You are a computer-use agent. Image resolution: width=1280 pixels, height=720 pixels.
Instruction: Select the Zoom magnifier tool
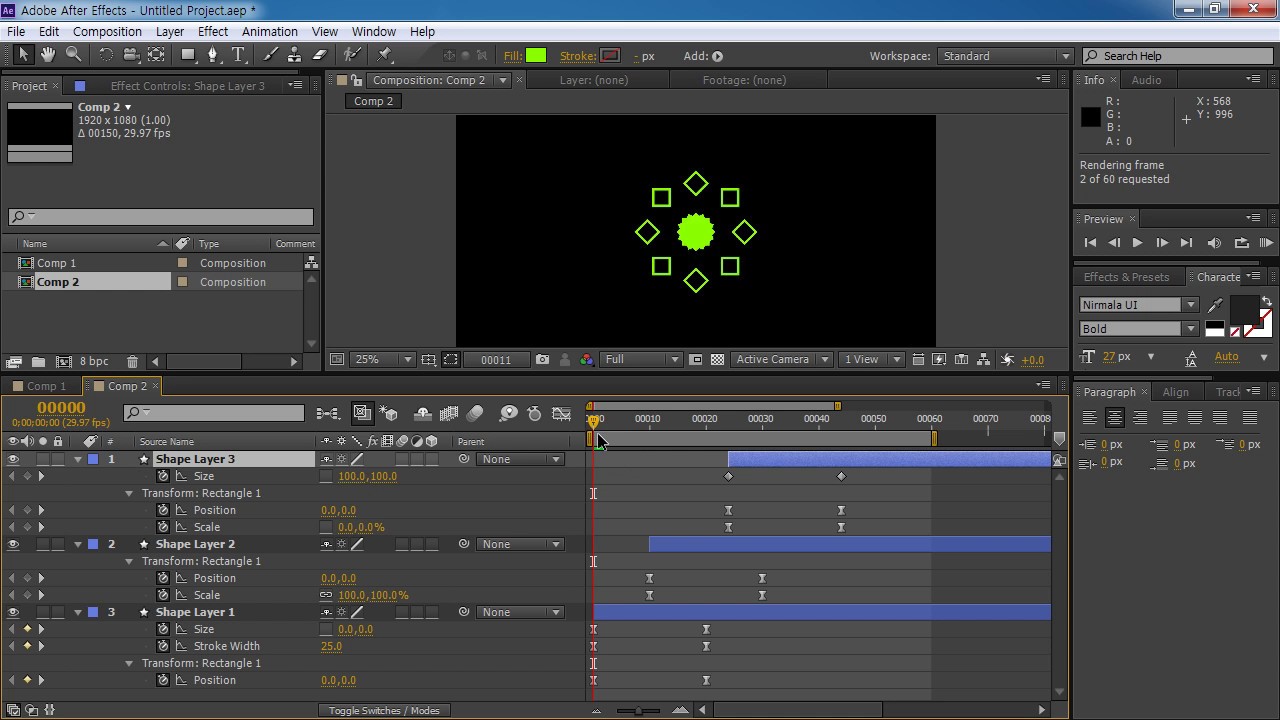(73, 55)
